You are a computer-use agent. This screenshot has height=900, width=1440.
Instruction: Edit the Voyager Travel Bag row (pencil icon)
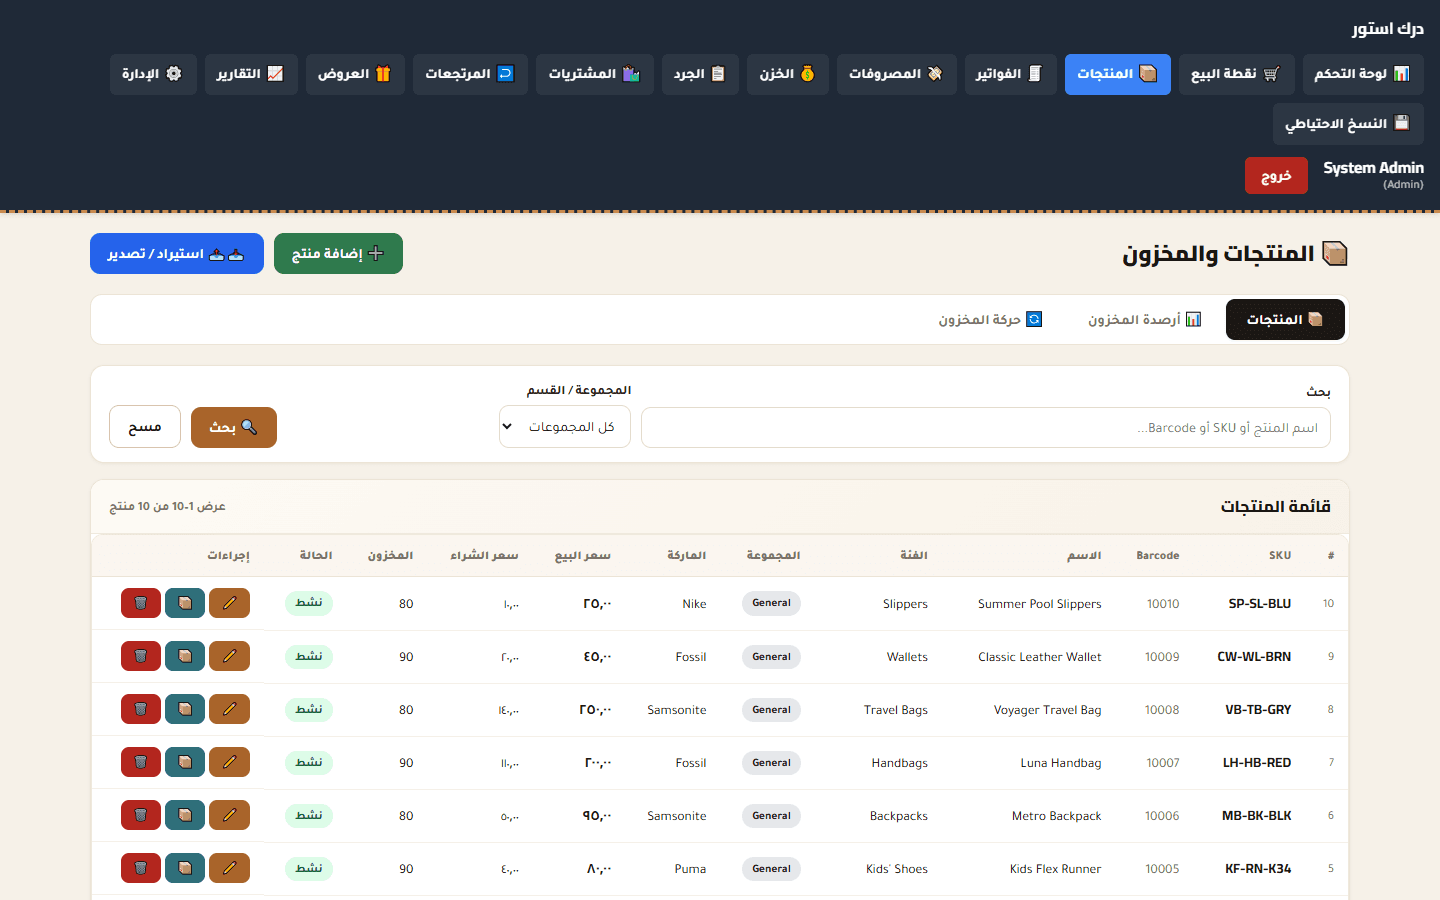coord(230,709)
